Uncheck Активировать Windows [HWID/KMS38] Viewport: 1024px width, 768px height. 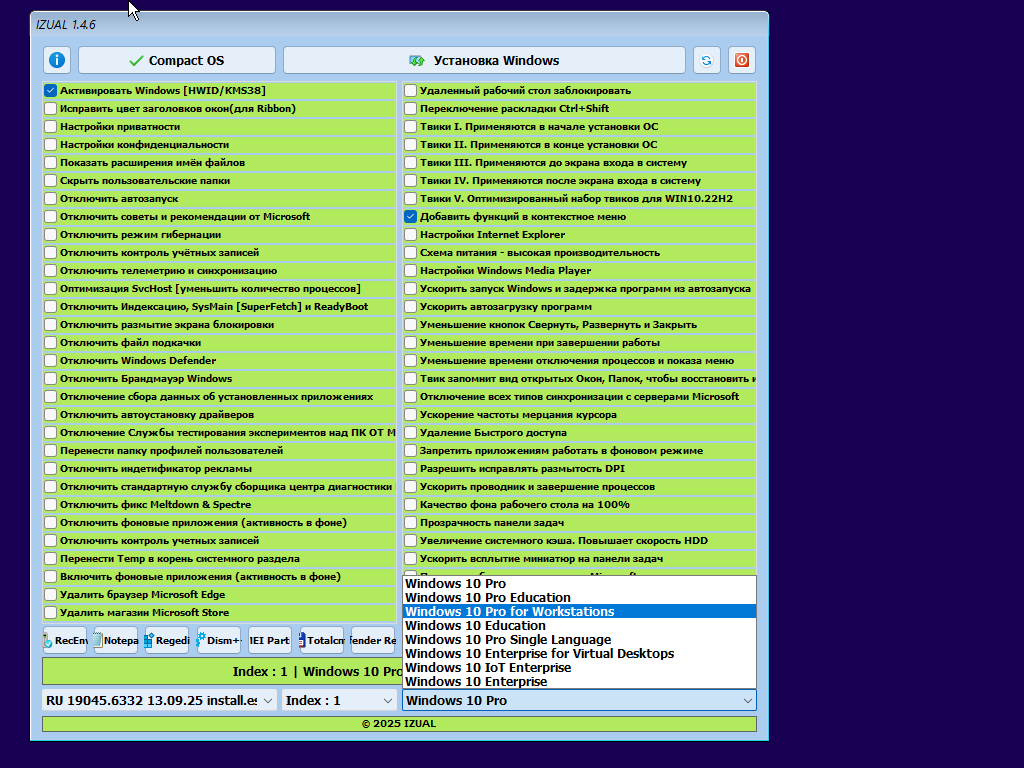[51, 91]
